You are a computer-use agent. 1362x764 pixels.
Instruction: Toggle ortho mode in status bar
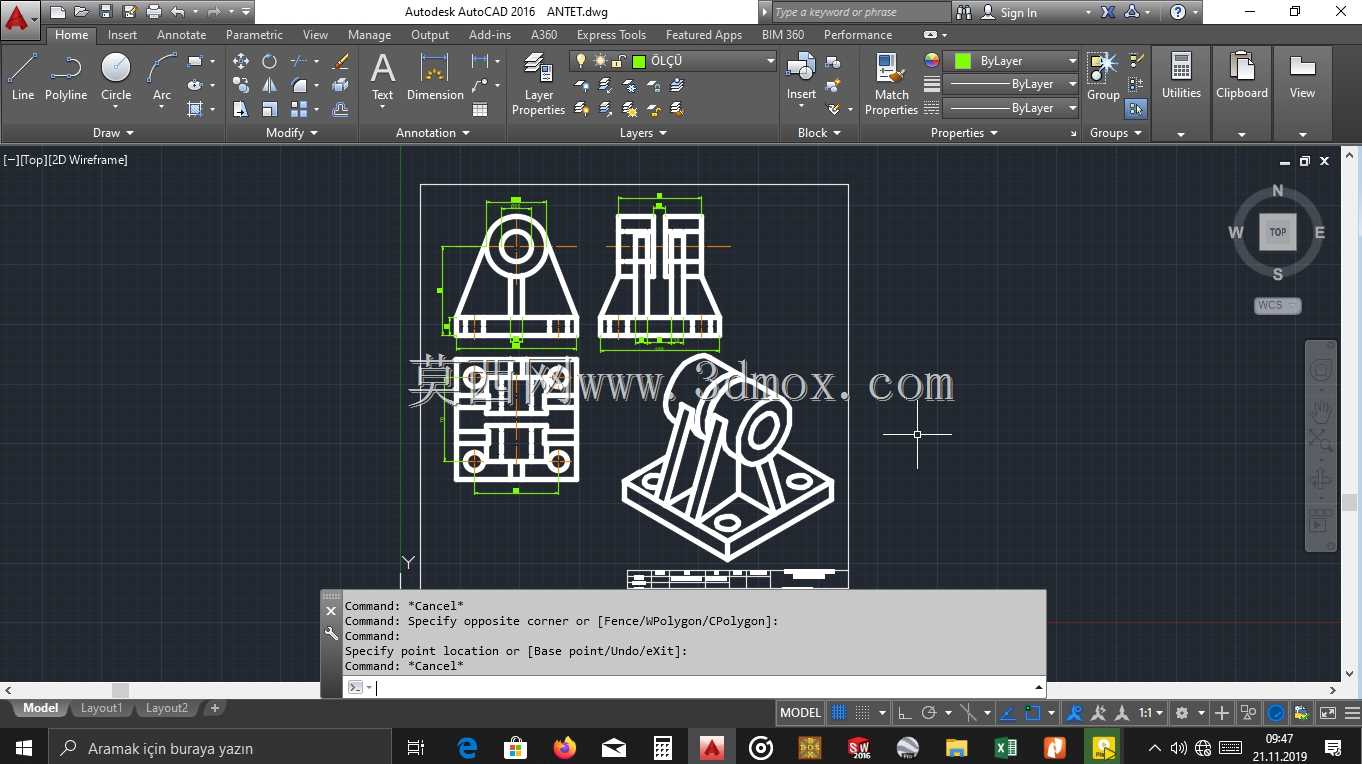[905, 713]
